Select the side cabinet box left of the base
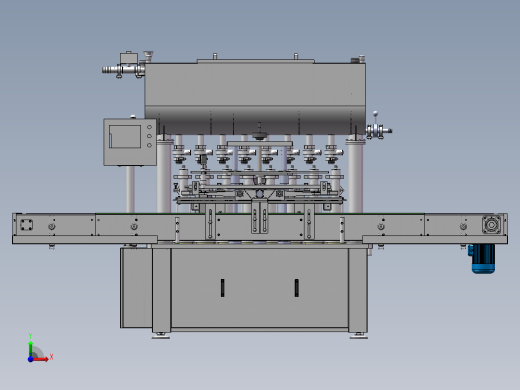The width and height of the screenshot is (520, 390). 136,287
